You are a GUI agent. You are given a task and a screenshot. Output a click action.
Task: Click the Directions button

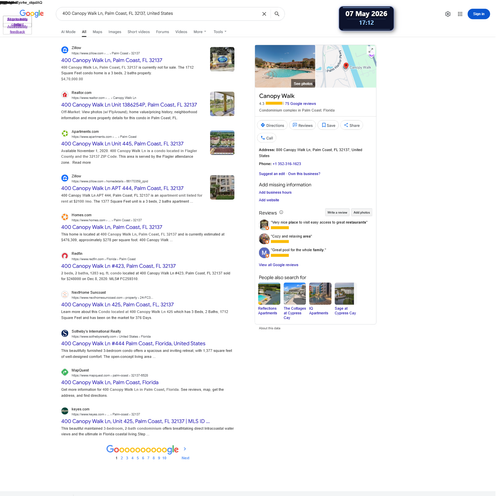coord(272,125)
